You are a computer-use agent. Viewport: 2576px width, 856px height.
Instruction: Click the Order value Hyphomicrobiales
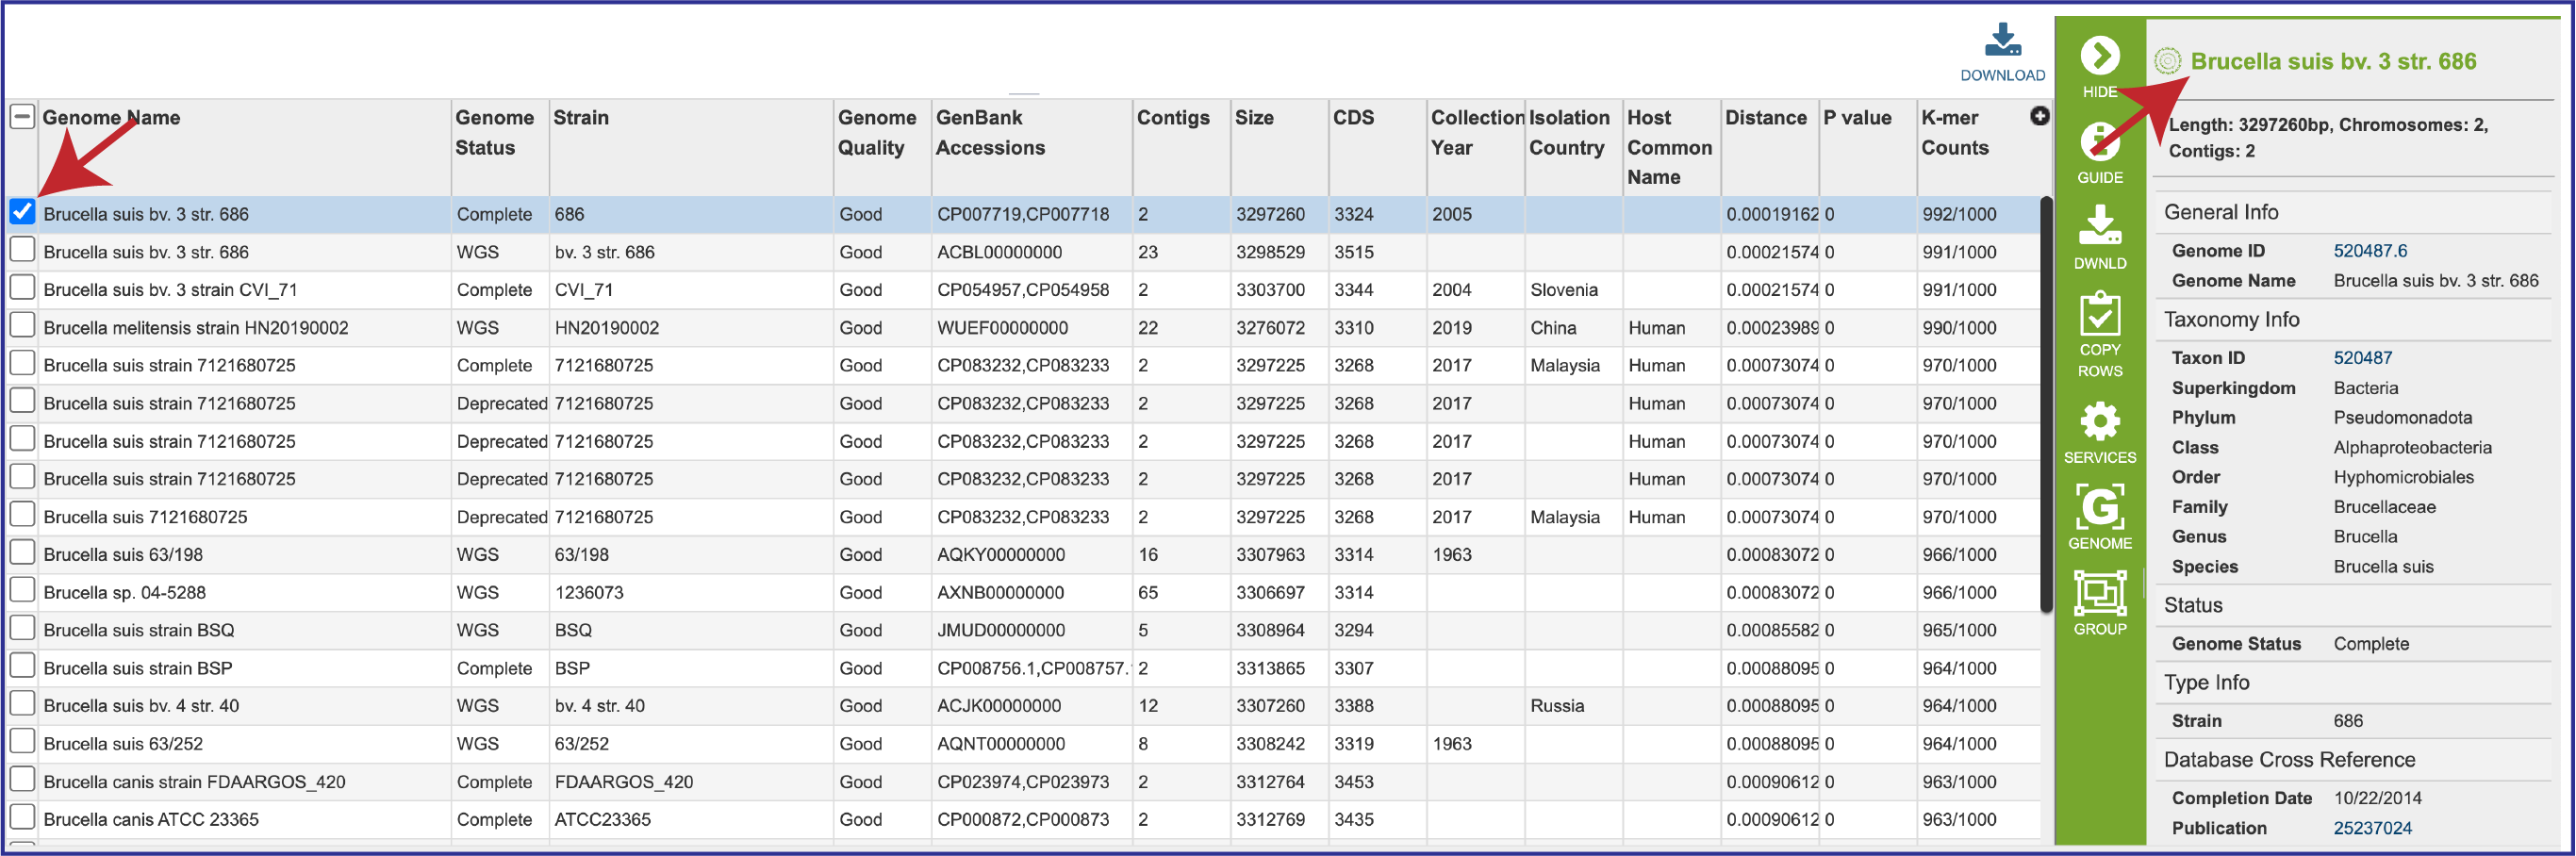click(2403, 477)
